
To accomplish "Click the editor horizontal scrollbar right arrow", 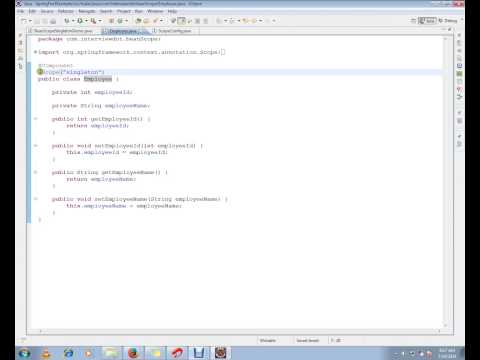I will point(439,331).
